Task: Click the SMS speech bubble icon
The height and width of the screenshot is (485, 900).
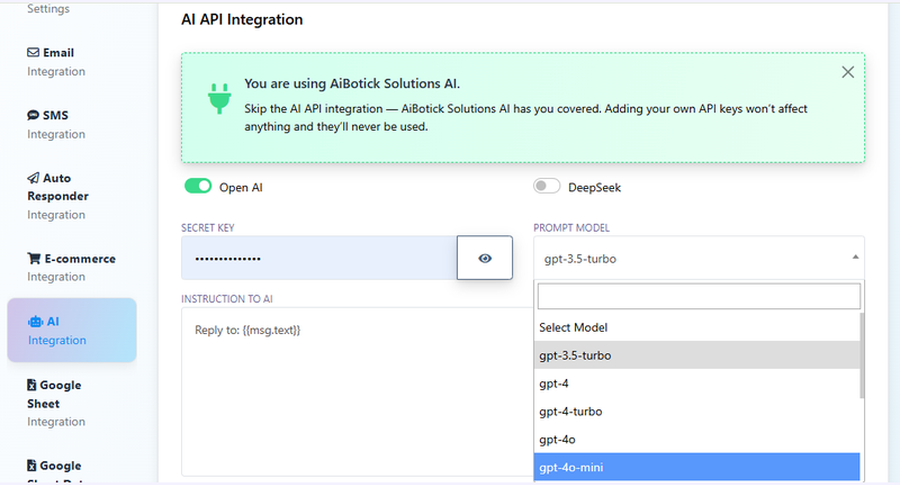Action: [33, 116]
